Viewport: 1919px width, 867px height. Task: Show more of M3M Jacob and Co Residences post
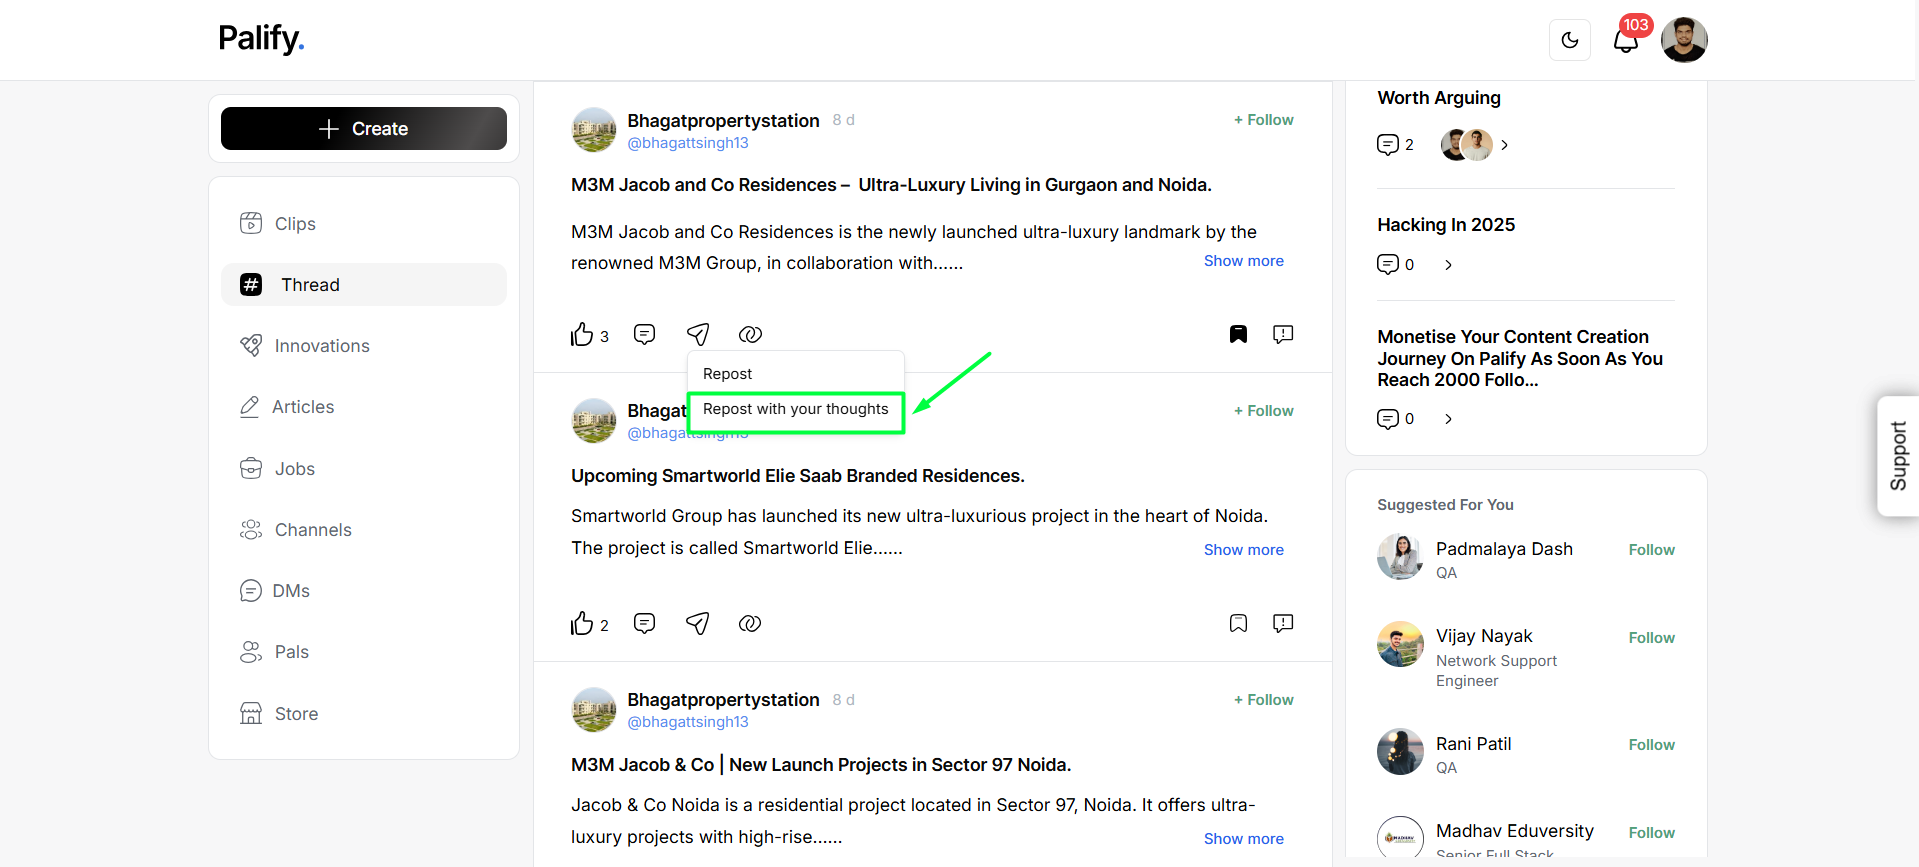click(x=1244, y=261)
